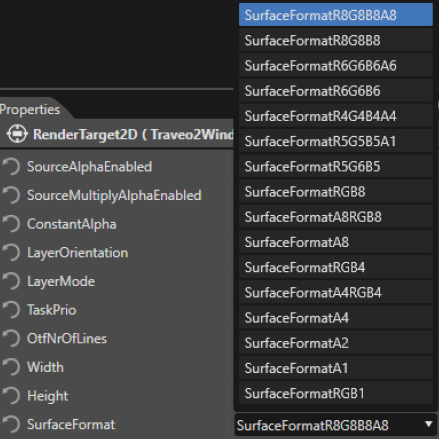Click the SurfaceFormat combo box value field

point(336,425)
